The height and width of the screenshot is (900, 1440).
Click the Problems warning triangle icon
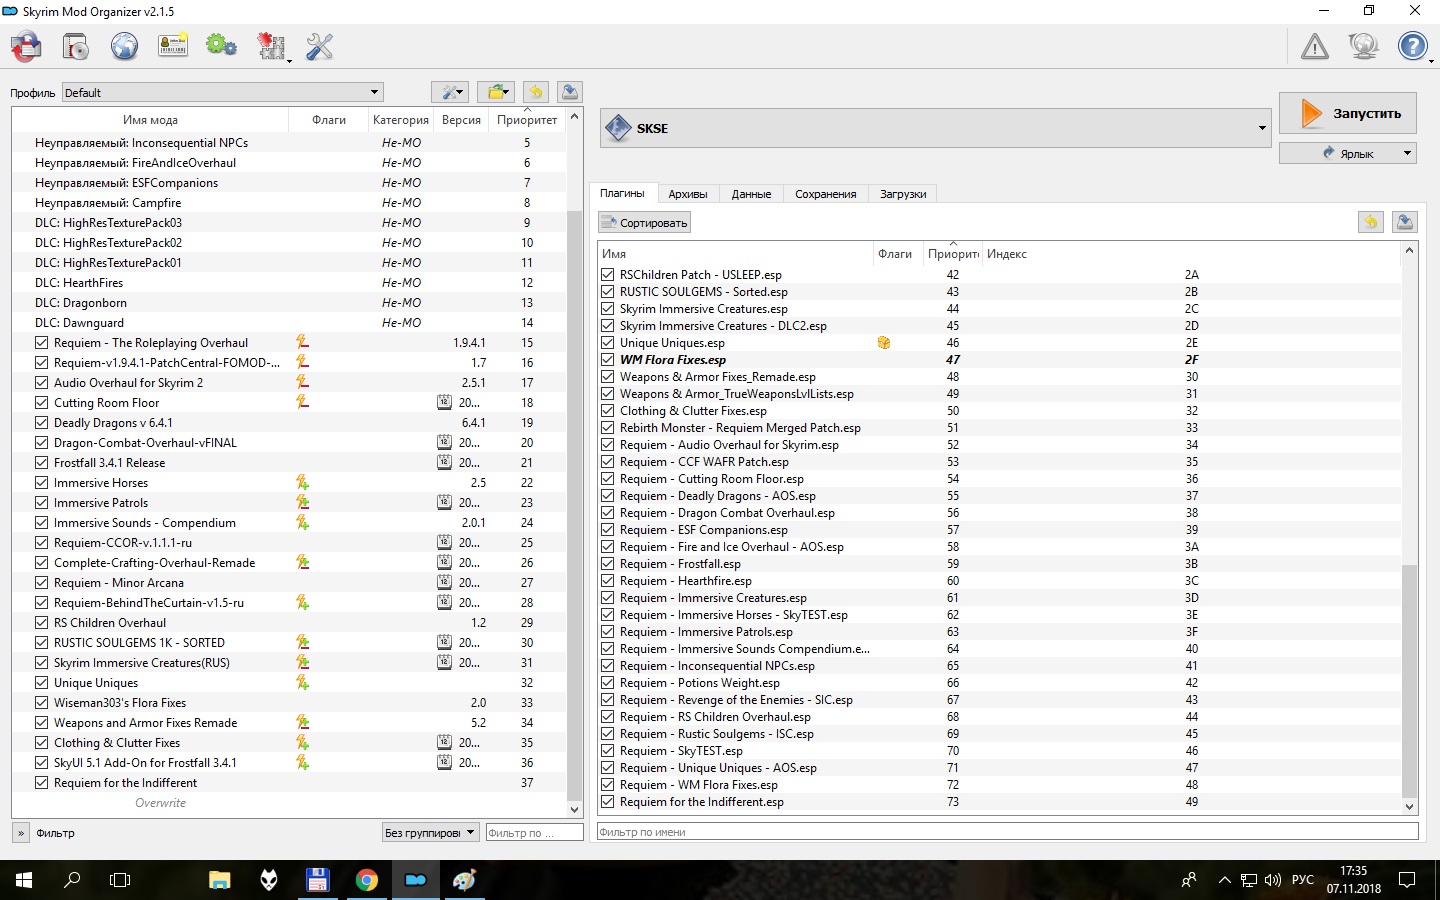(1315, 46)
